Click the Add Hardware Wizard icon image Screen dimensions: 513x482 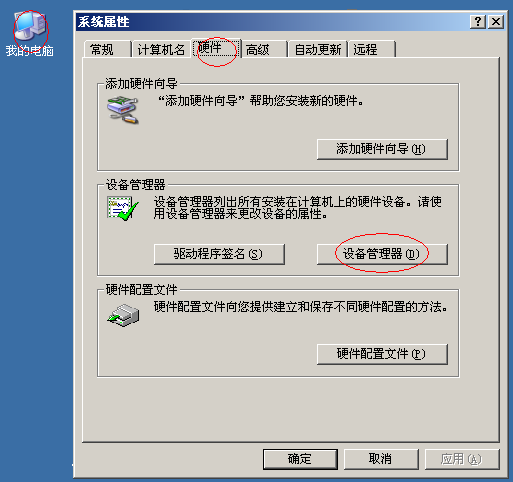[x=123, y=110]
